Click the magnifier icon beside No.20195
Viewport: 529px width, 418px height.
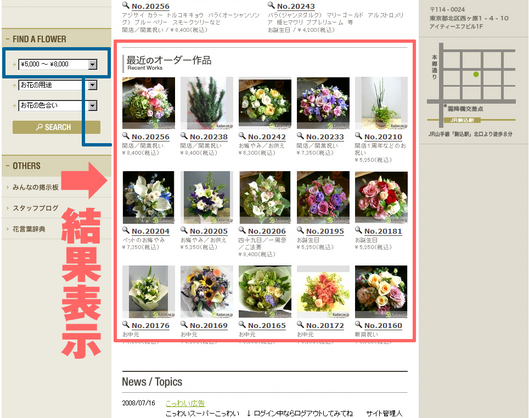pyautogui.click(x=300, y=230)
